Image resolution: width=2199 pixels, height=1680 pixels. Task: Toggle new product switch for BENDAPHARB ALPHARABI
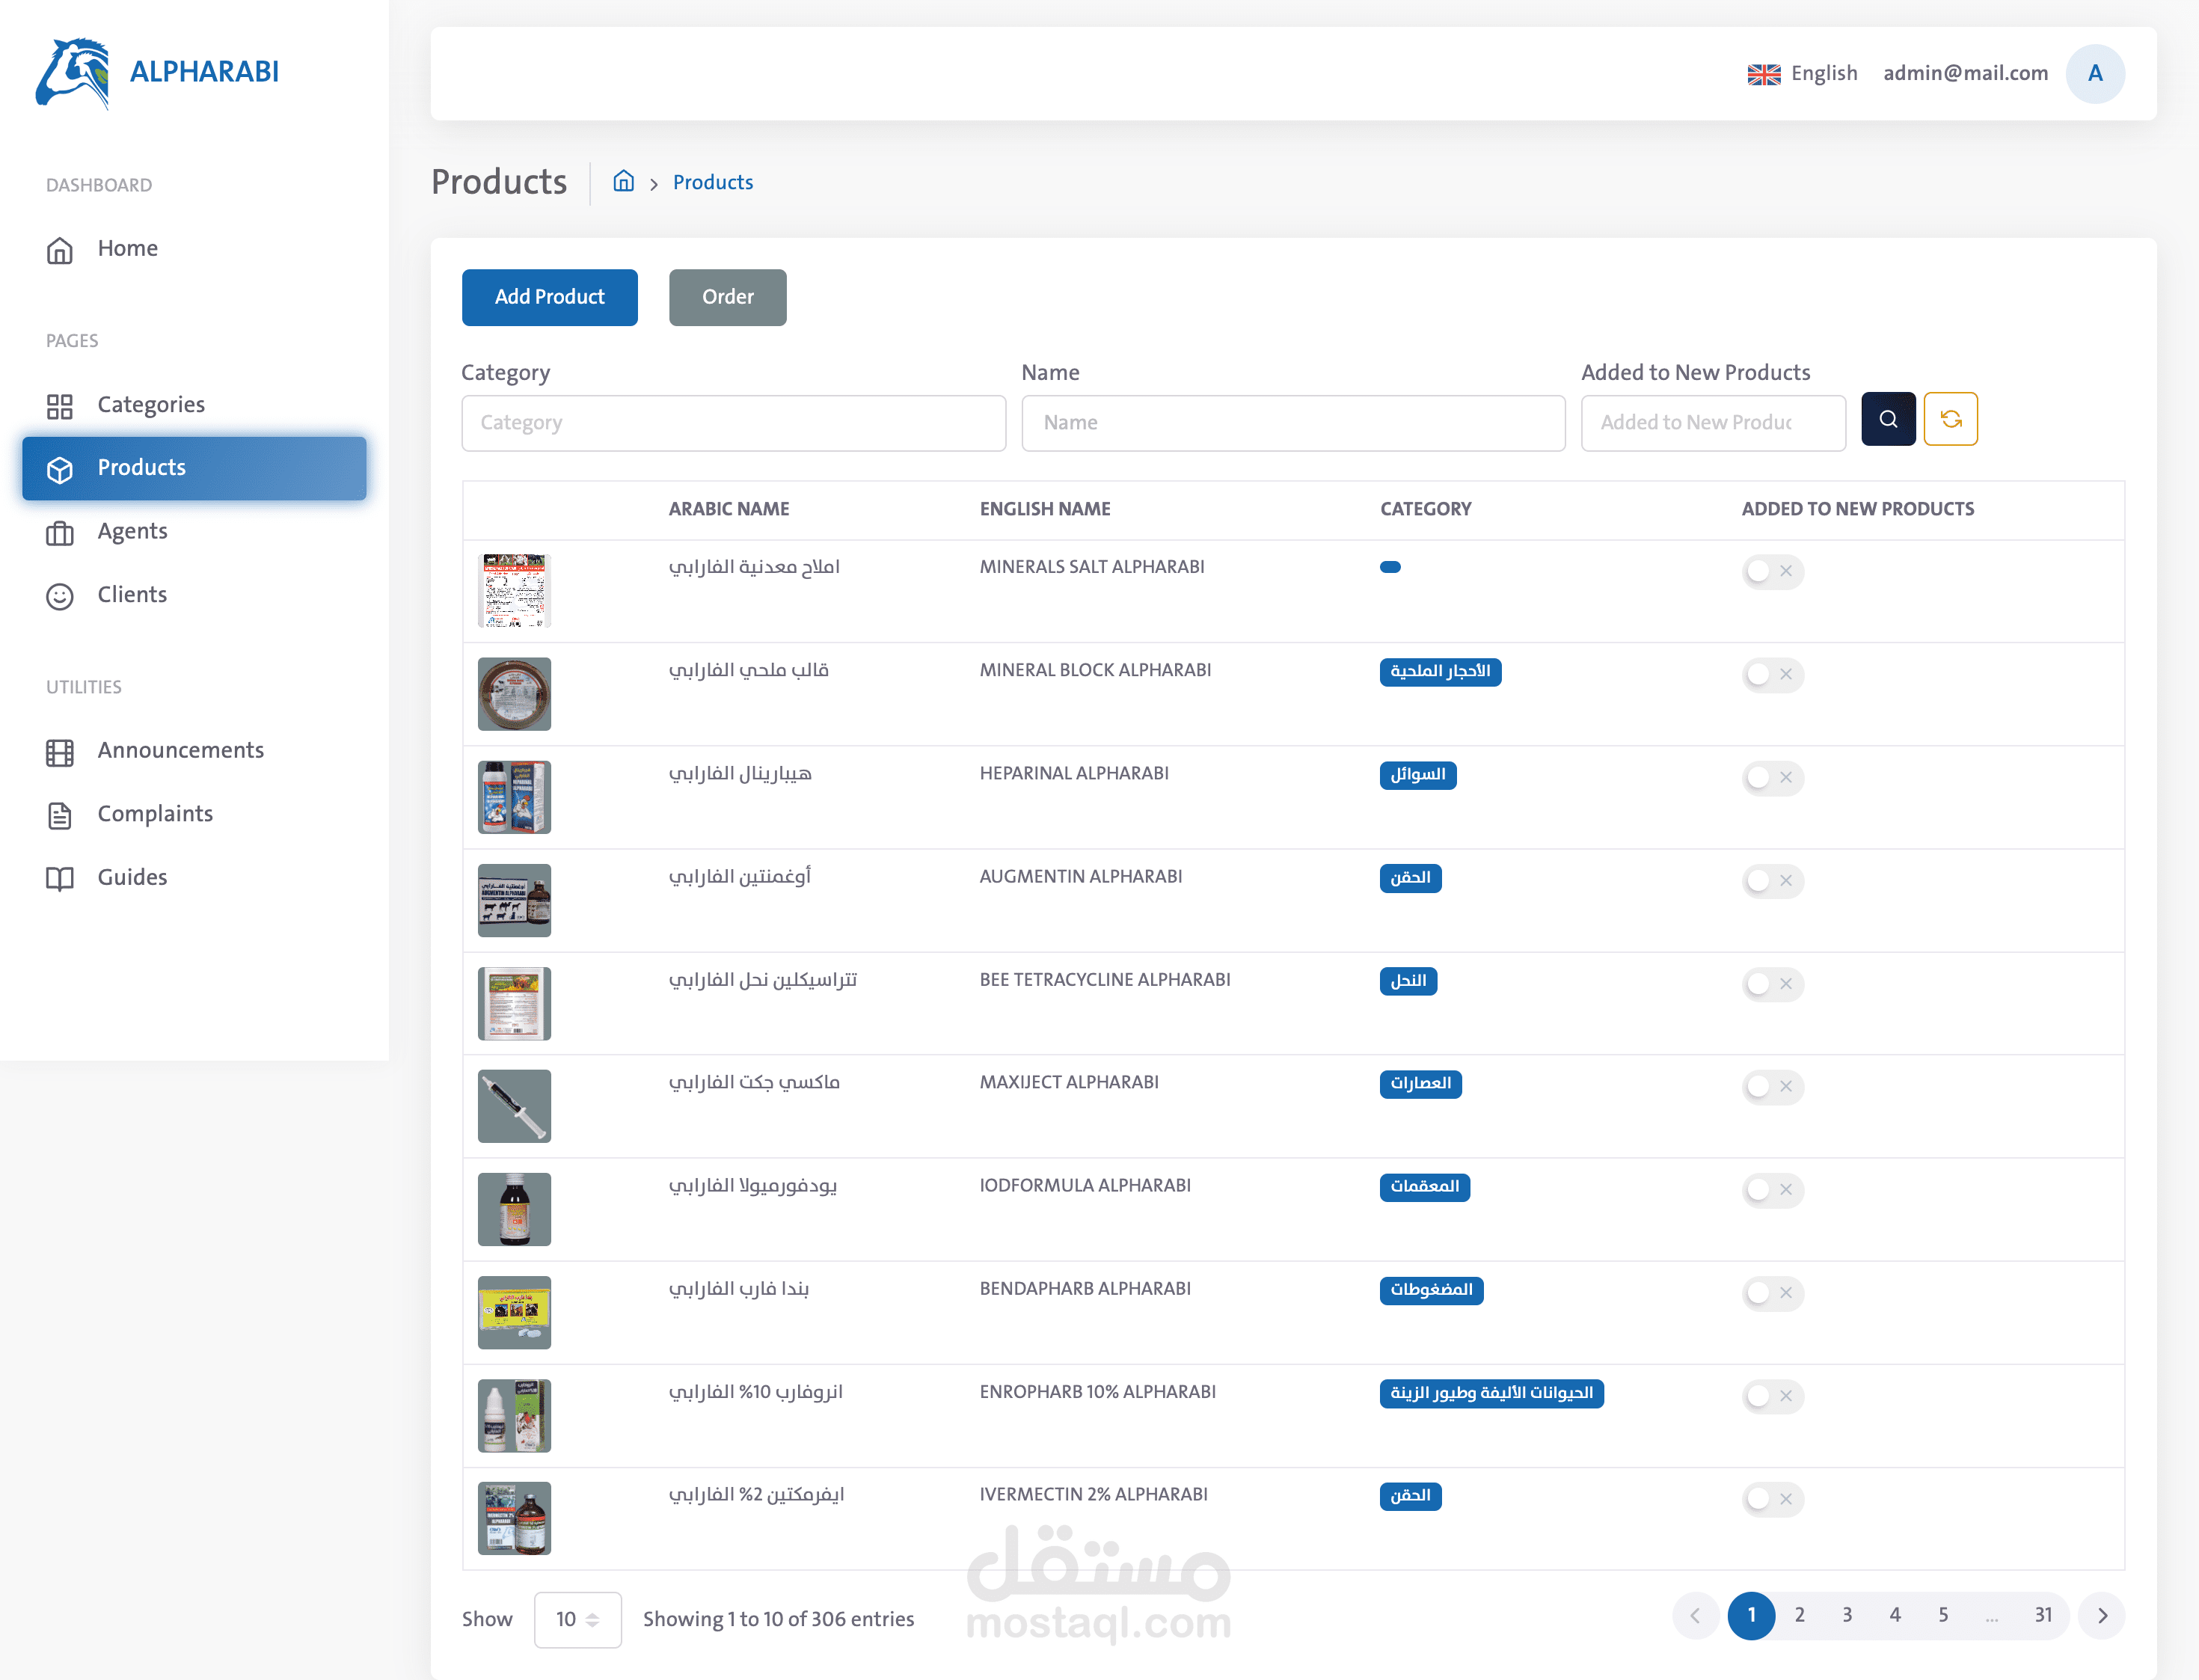[x=1771, y=1293]
